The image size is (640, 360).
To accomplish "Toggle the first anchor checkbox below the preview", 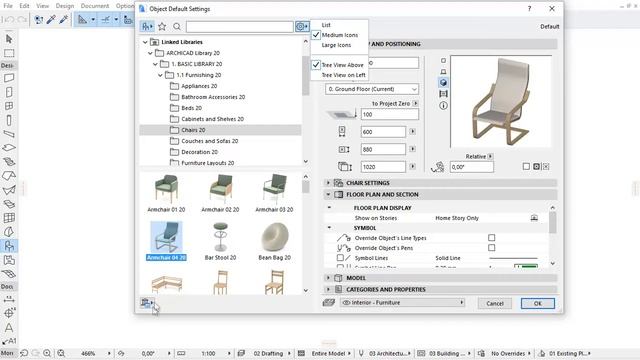I will click(x=526, y=167).
